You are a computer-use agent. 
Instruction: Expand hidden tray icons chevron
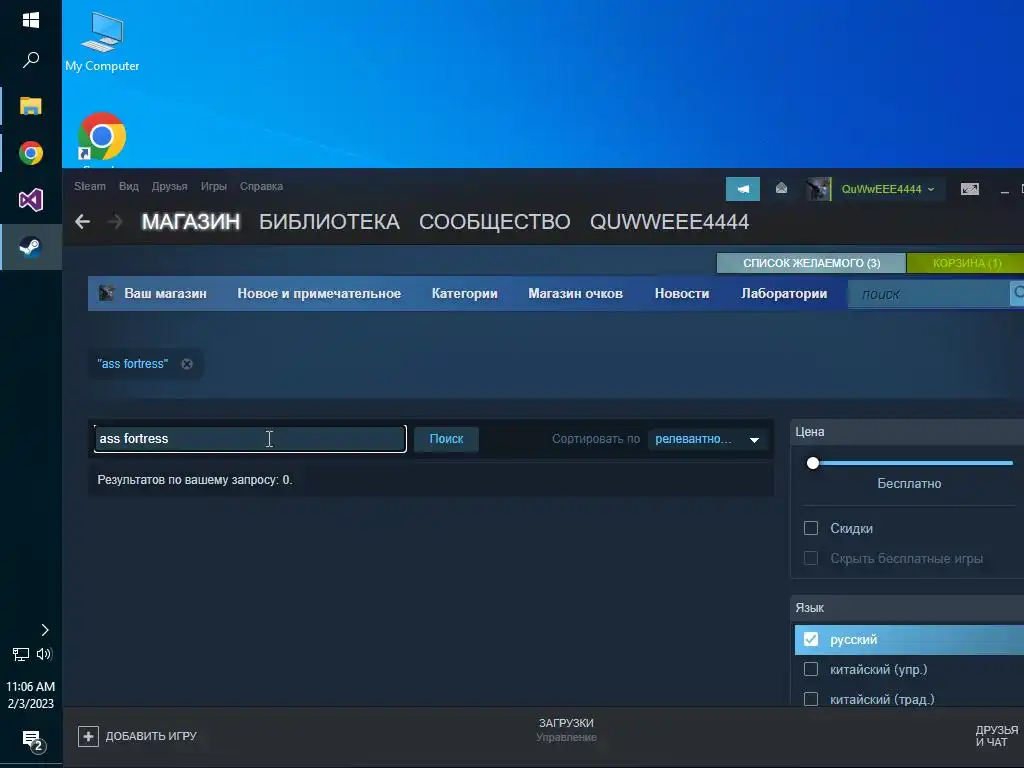point(44,630)
